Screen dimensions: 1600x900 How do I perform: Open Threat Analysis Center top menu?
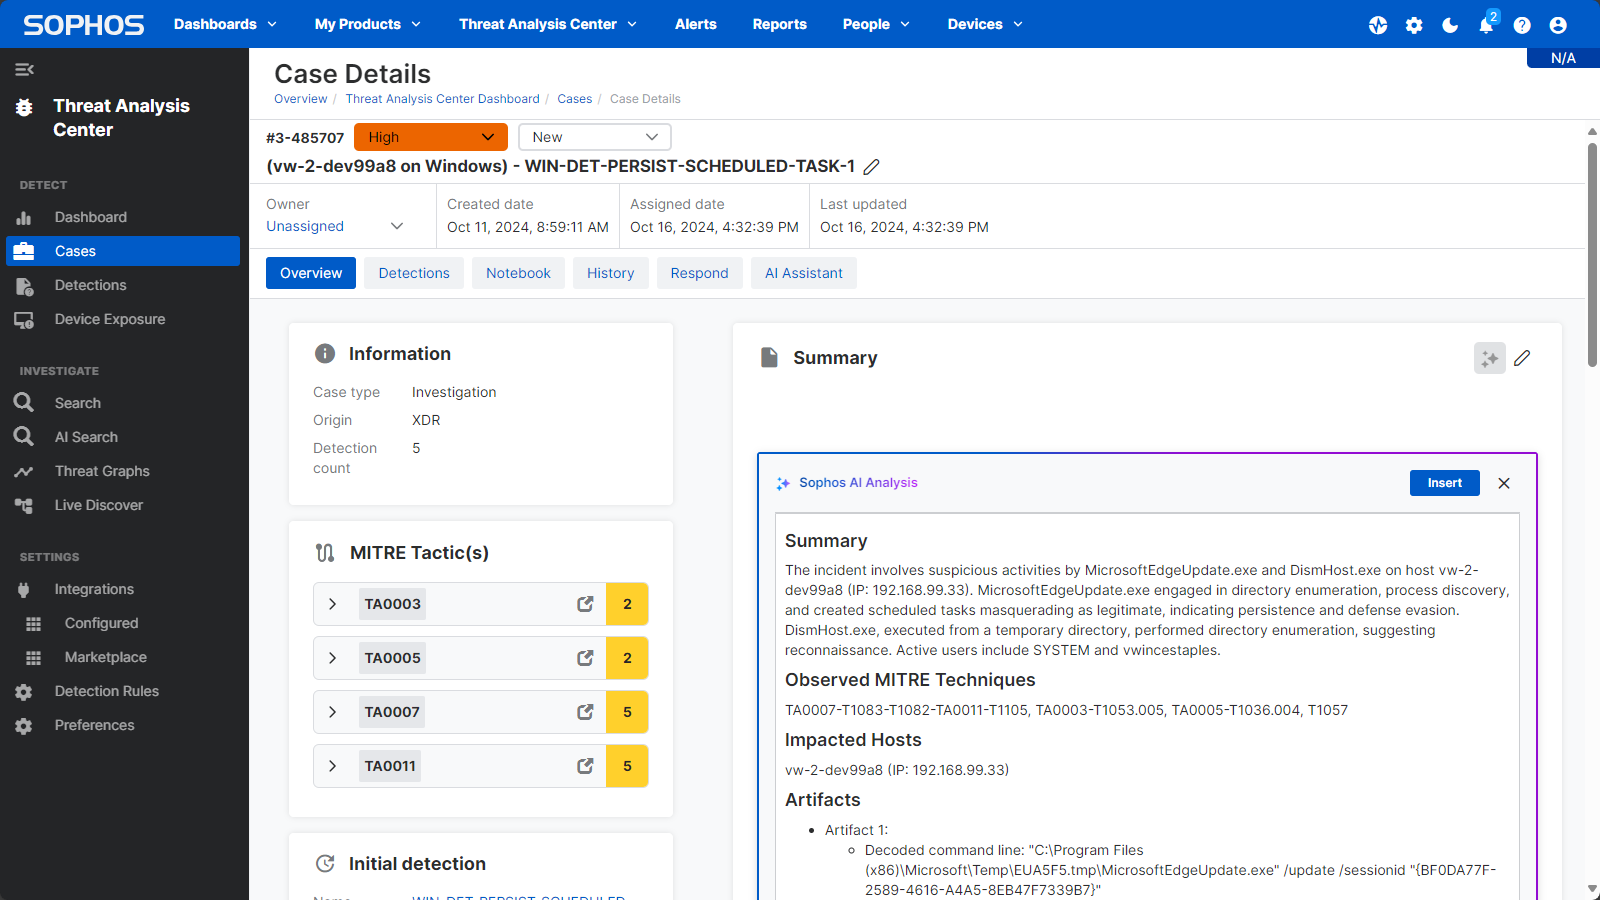(x=548, y=24)
